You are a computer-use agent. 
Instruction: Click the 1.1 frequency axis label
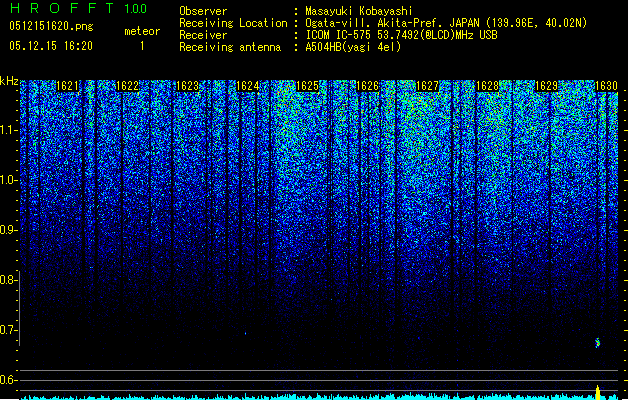point(8,130)
